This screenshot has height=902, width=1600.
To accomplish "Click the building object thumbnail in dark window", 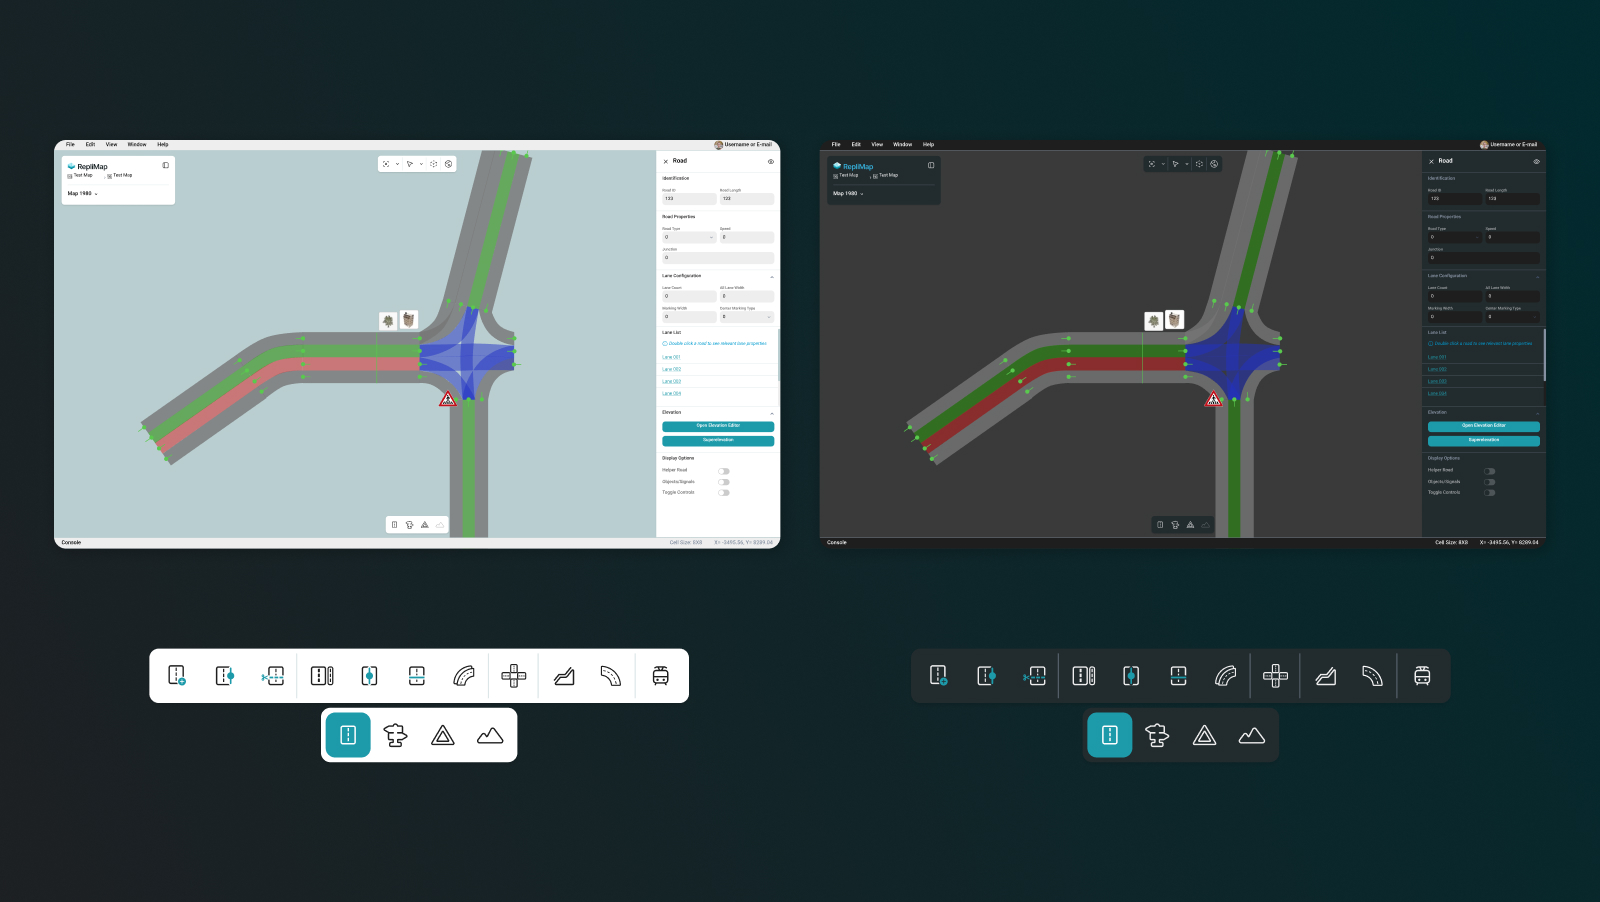I will pos(1175,320).
